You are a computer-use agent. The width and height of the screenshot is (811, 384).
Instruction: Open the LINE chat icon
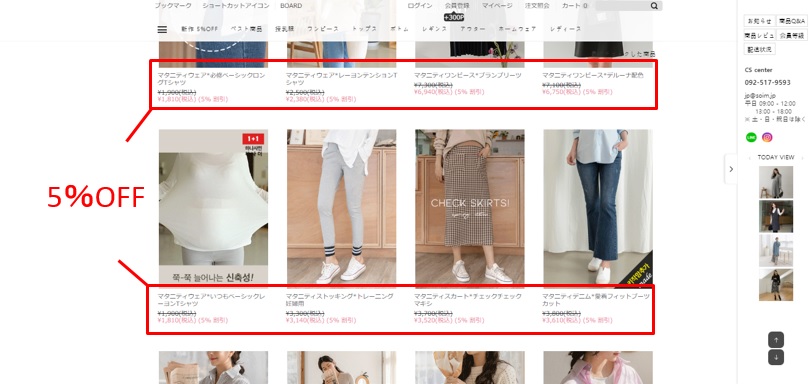click(x=751, y=137)
